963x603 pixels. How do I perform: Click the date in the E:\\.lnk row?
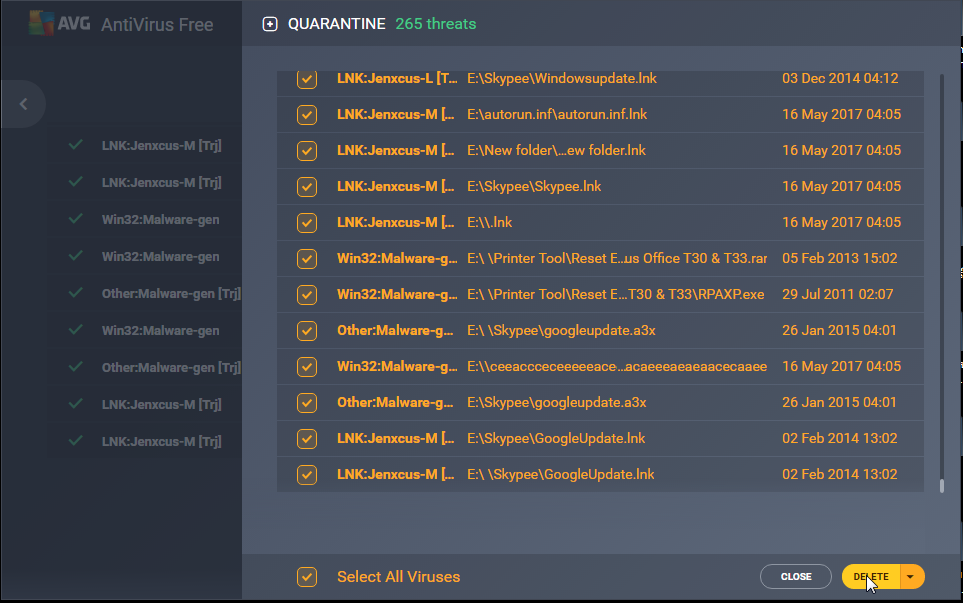pos(841,222)
